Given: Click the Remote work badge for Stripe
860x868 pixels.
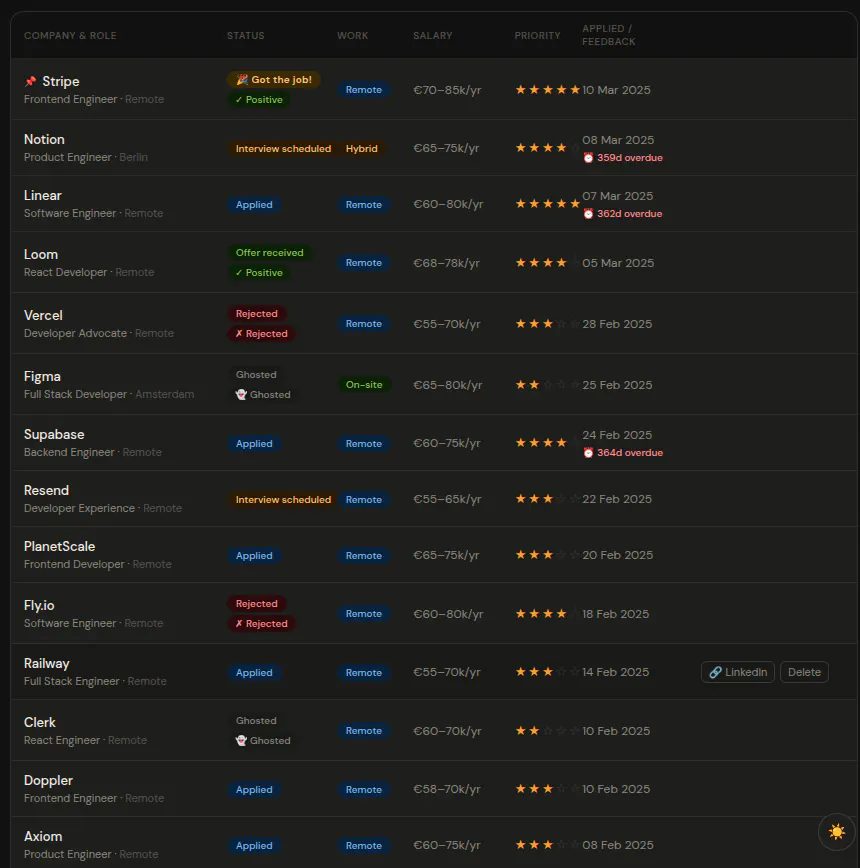Looking at the screenshot, I should [364, 90].
